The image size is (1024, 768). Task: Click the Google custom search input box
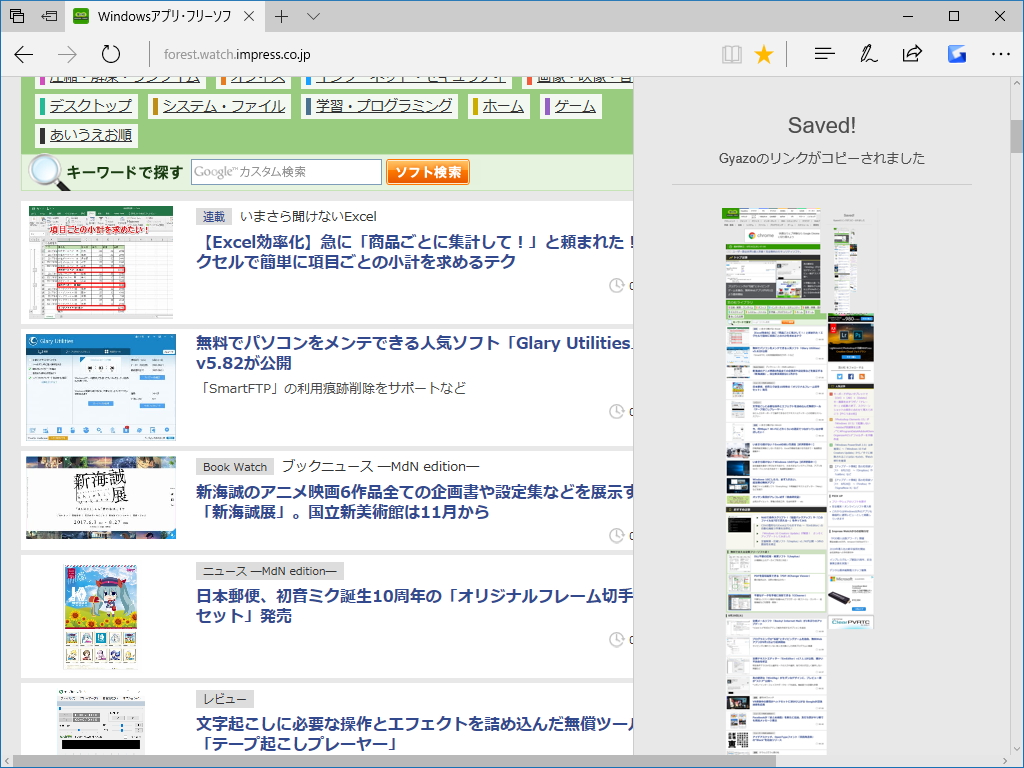click(x=287, y=172)
